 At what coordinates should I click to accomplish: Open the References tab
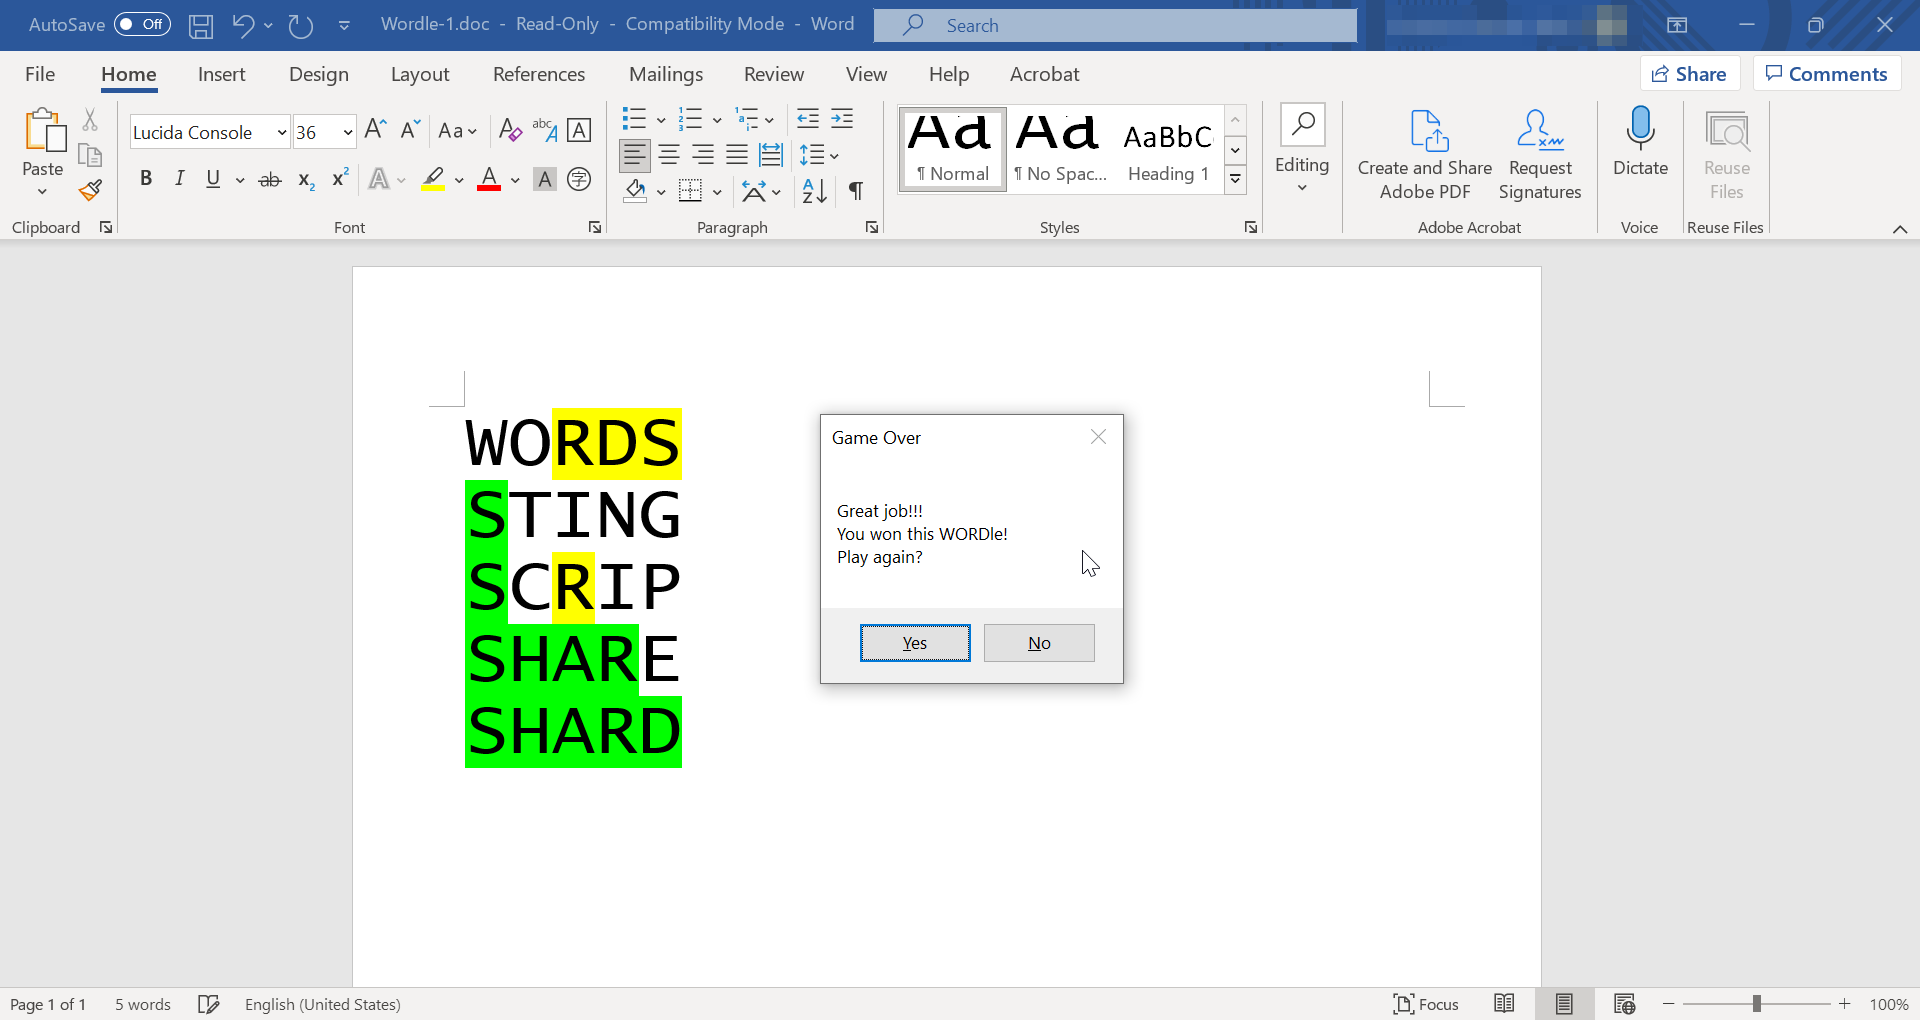(539, 74)
